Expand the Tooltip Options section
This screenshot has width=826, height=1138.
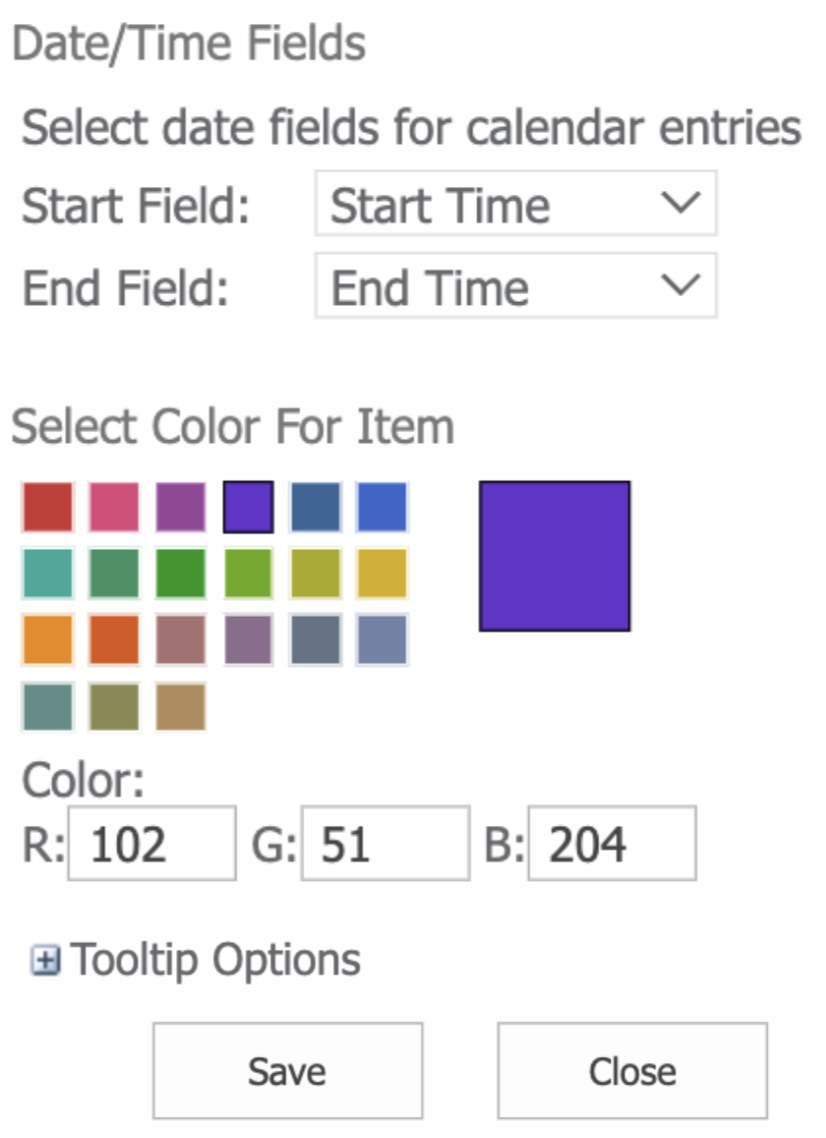click(45, 962)
